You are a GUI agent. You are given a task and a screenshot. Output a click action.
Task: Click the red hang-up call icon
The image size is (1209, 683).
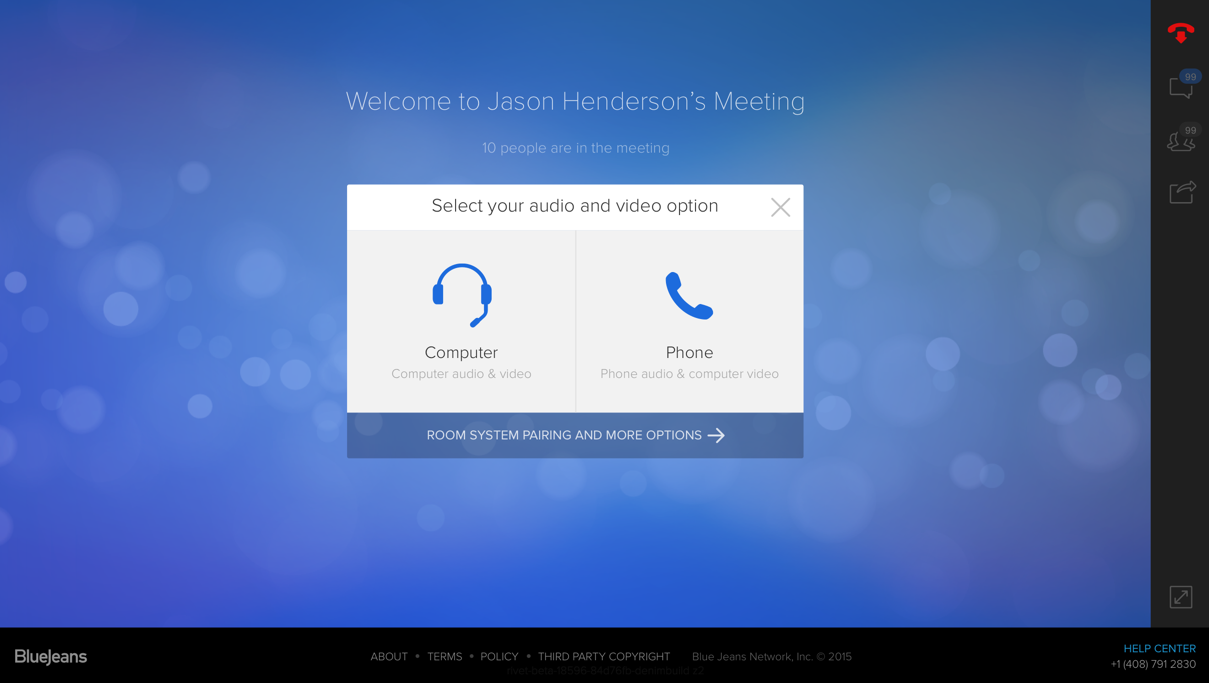(x=1180, y=33)
